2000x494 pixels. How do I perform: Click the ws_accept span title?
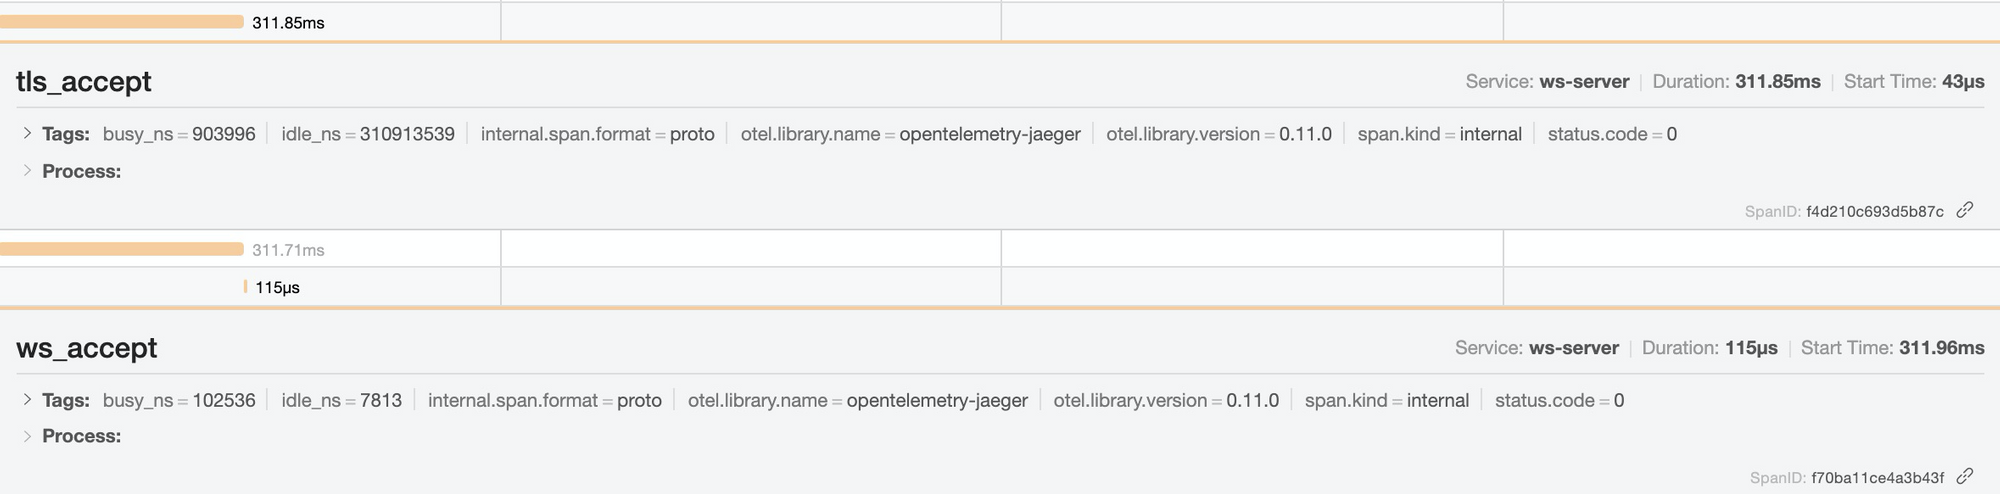pyautogui.click(x=87, y=348)
